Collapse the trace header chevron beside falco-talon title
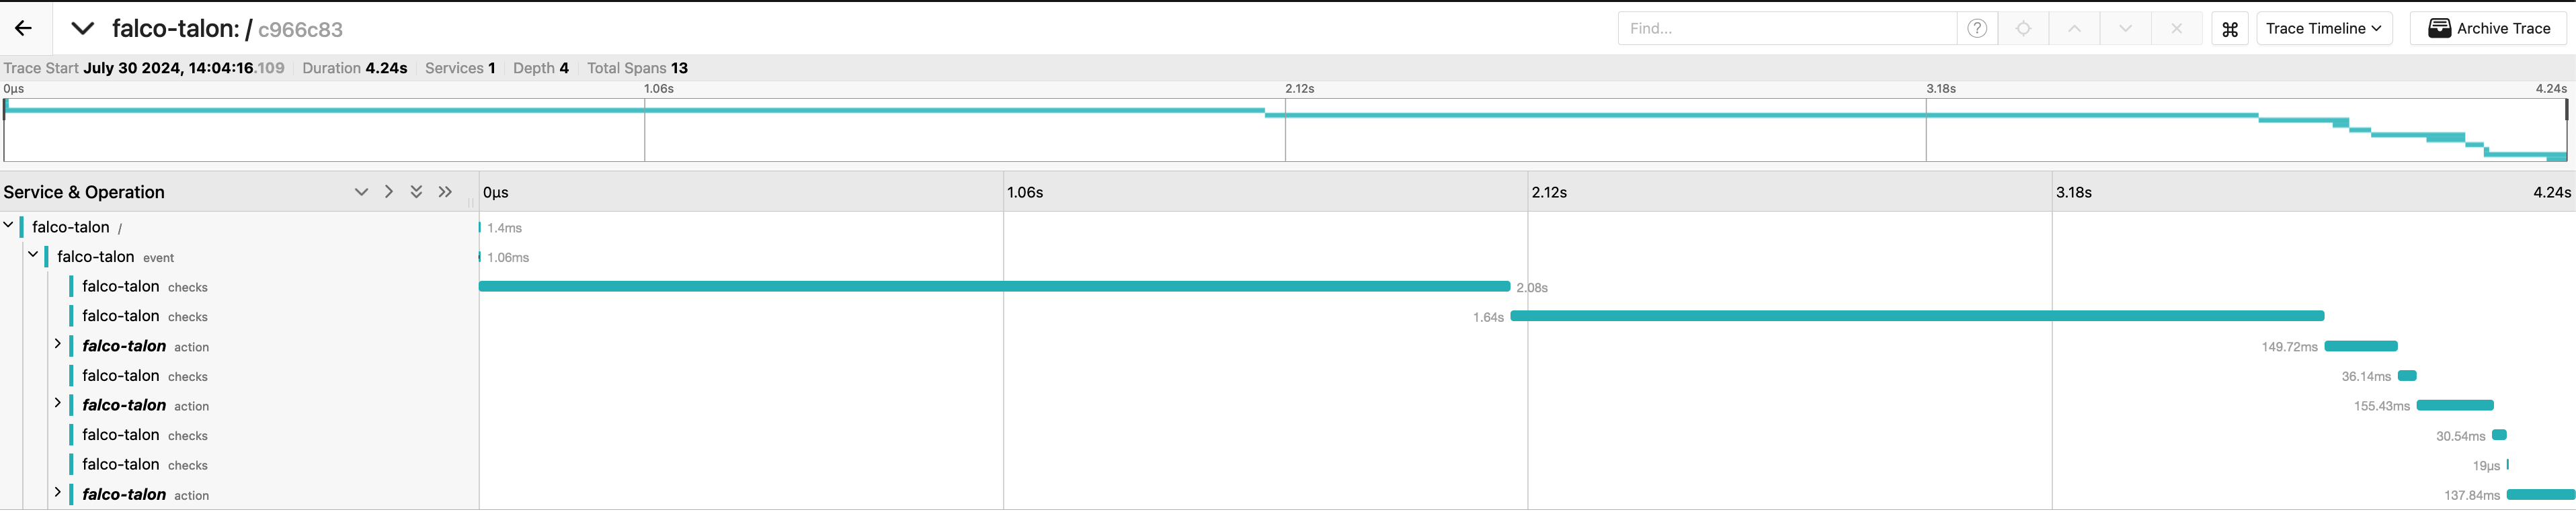 (x=83, y=28)
